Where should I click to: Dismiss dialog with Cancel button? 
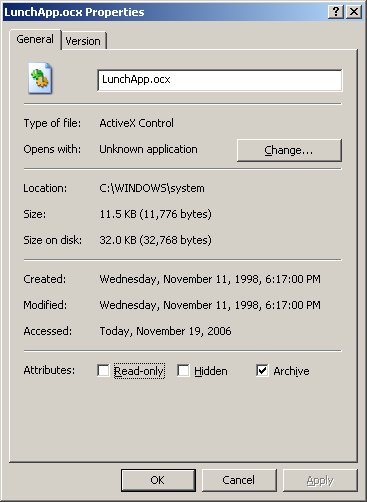click(239, 480)
